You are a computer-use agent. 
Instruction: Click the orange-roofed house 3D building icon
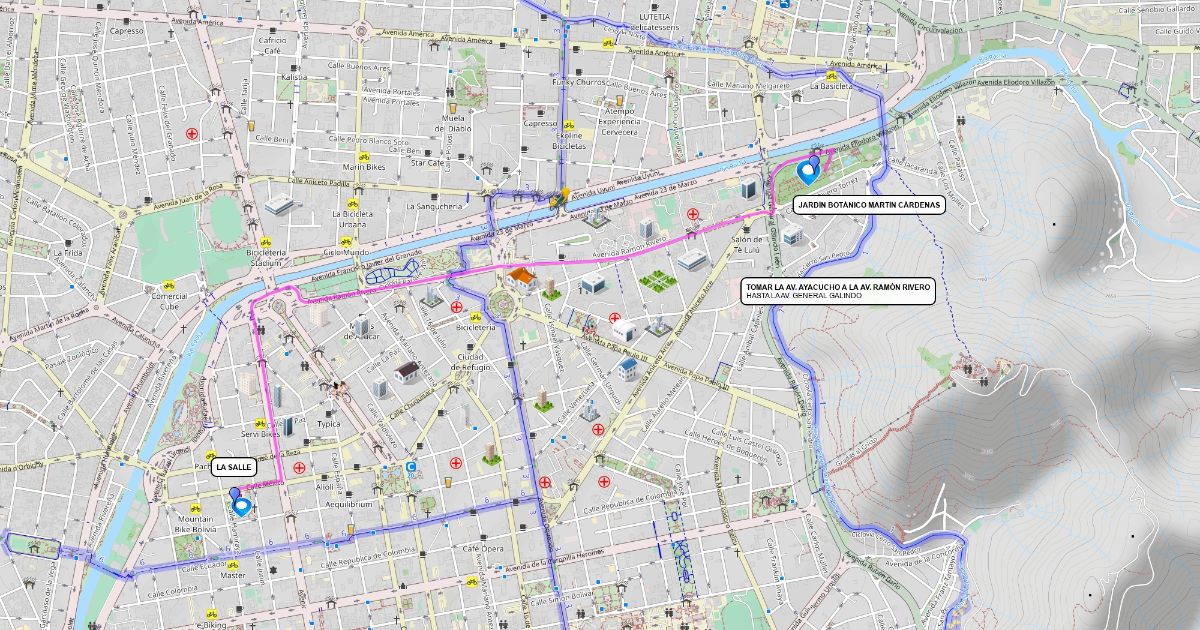tap(521, 277)
